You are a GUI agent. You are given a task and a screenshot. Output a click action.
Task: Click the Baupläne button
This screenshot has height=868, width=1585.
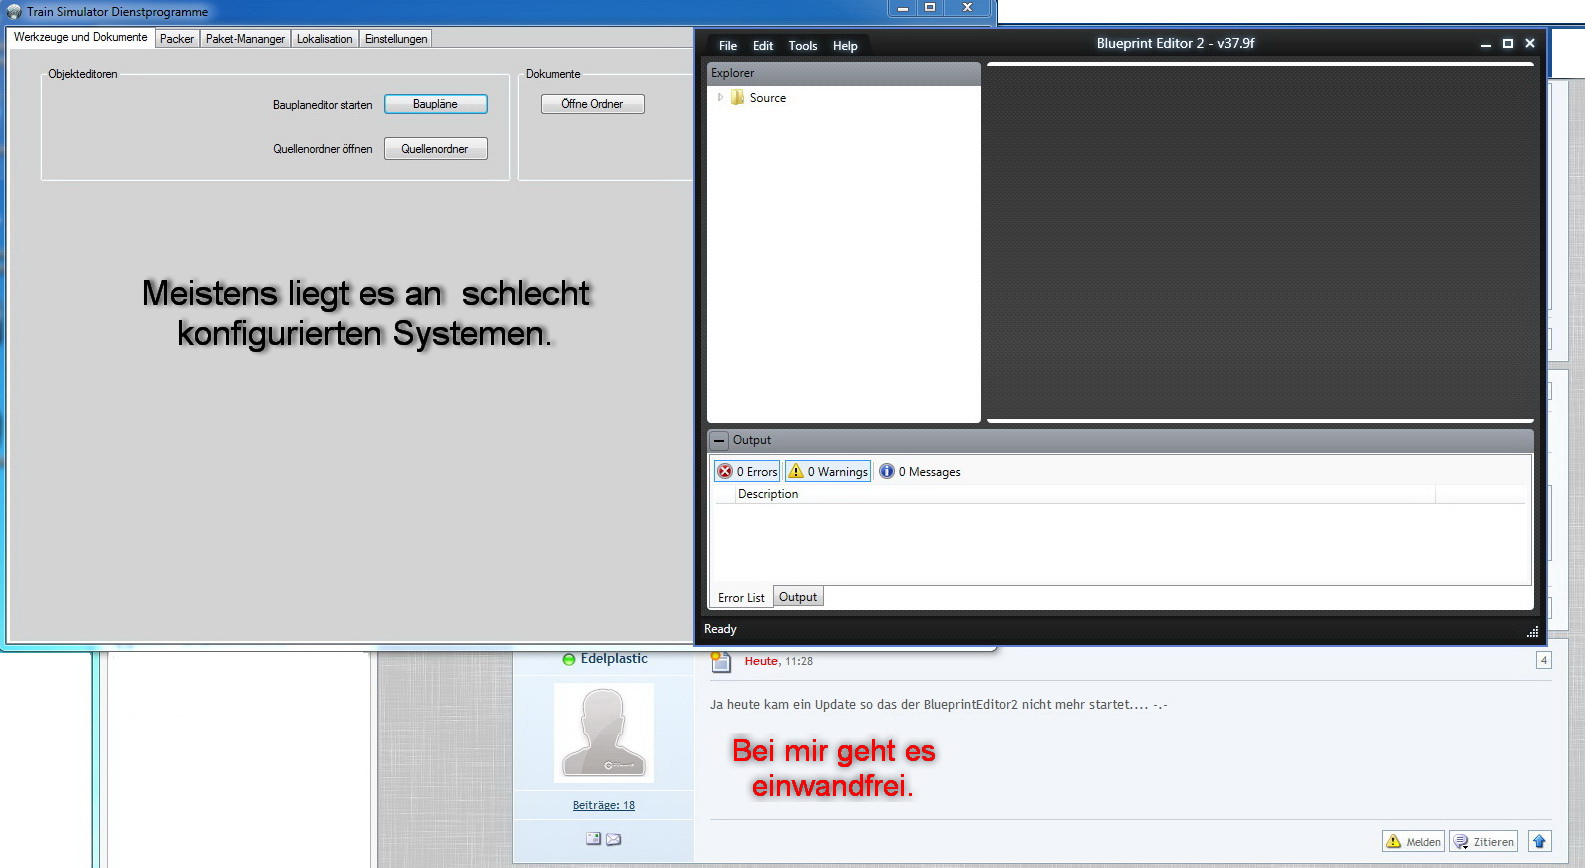click(x=436, y=104)
